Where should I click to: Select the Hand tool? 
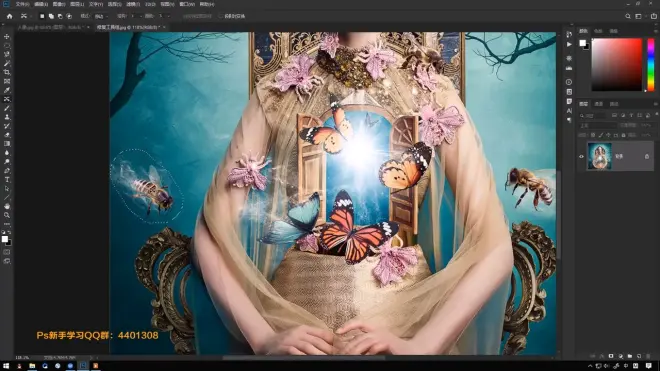pos(7,206)
